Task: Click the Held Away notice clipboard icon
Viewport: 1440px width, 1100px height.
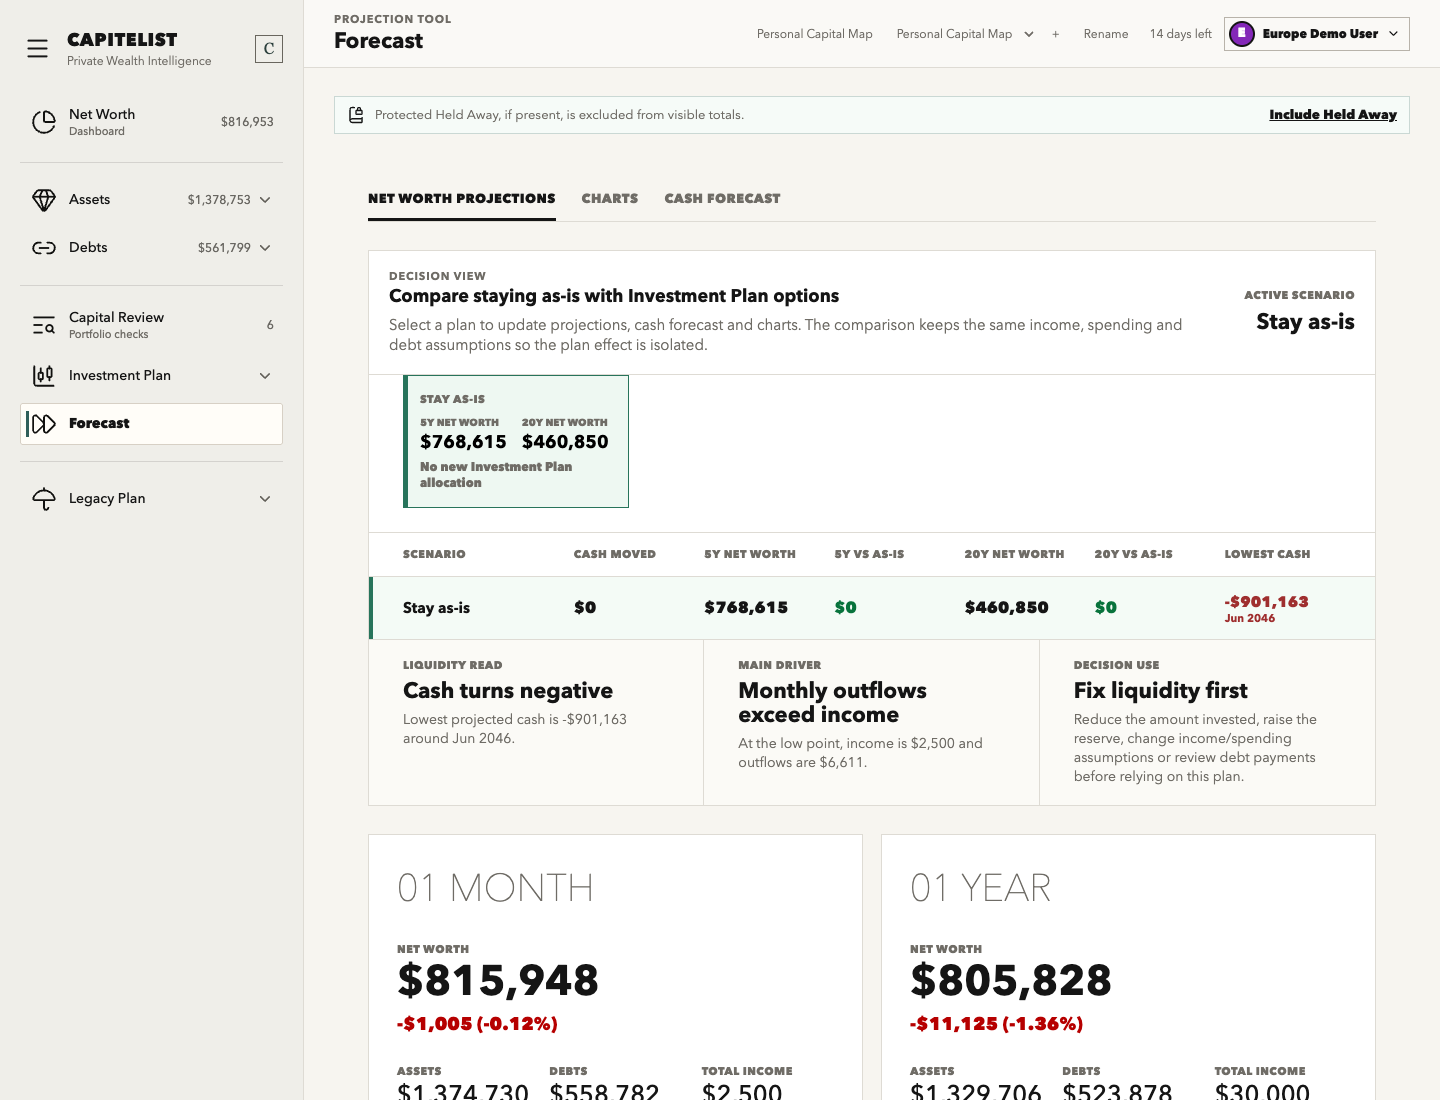Action: pos(356,115)
